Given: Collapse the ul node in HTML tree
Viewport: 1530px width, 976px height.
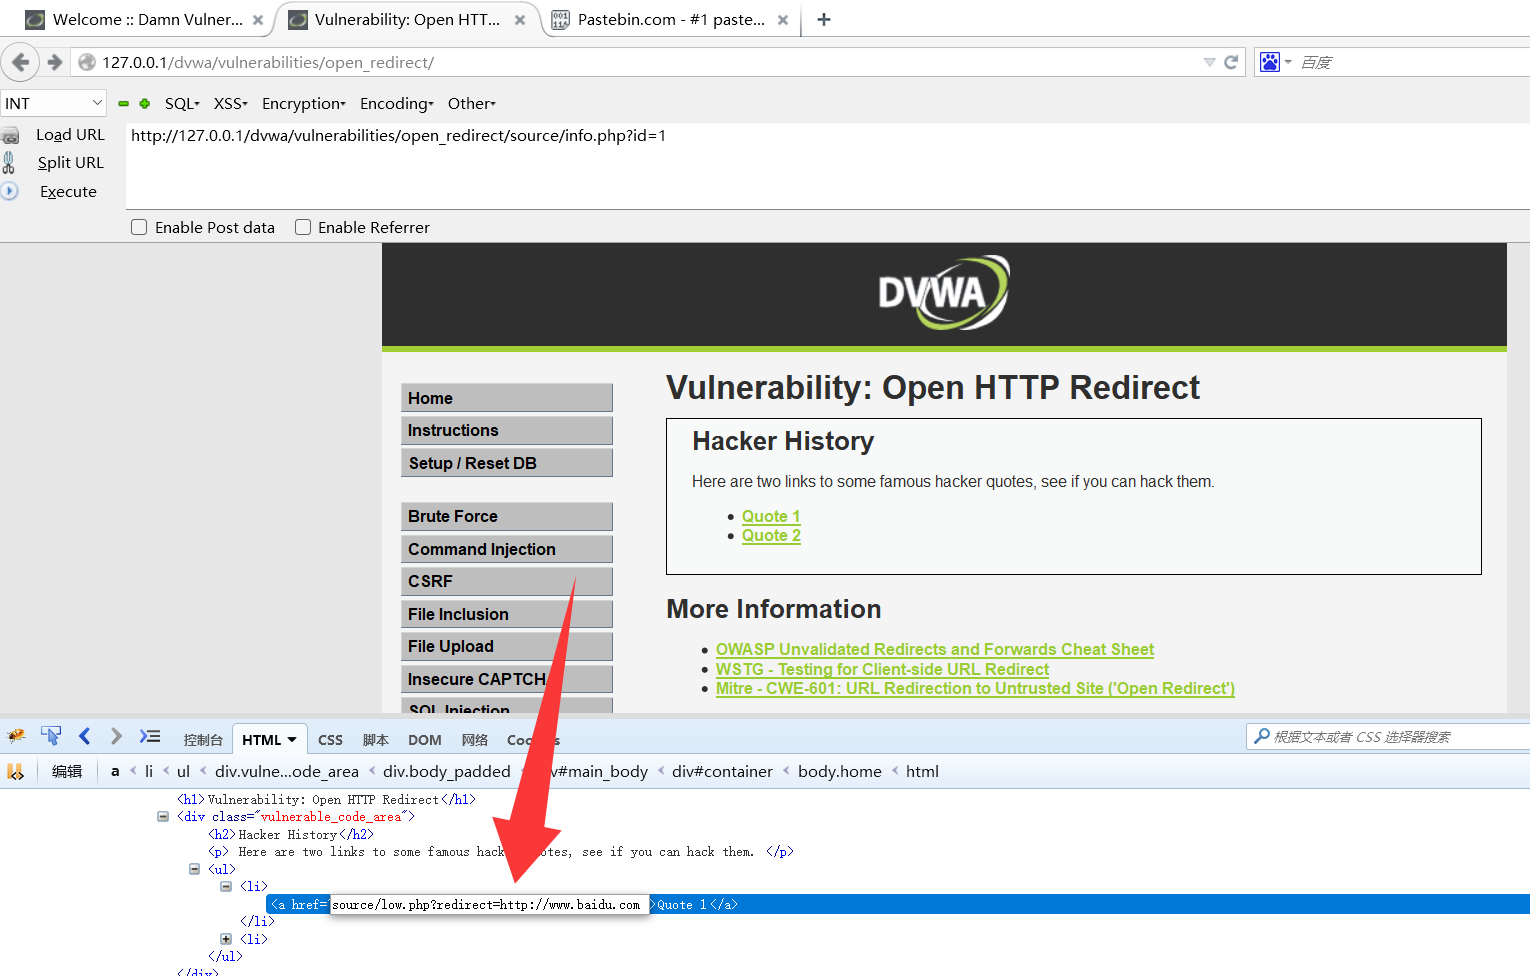Looking at the screenshot, I should [195, 869].
